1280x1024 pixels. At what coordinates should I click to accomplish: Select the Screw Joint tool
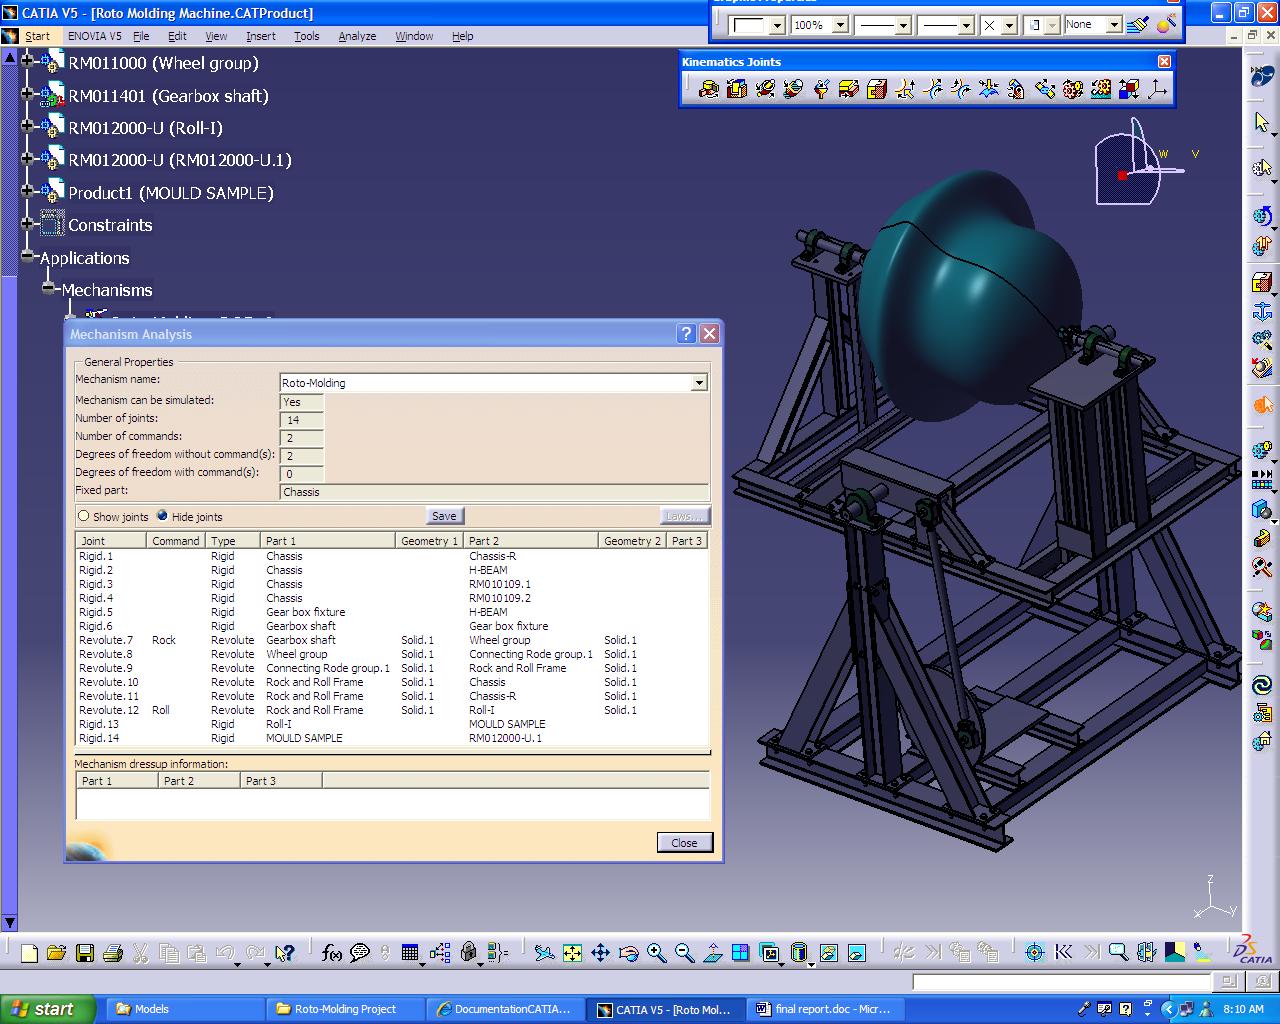(x=793, y=90)
